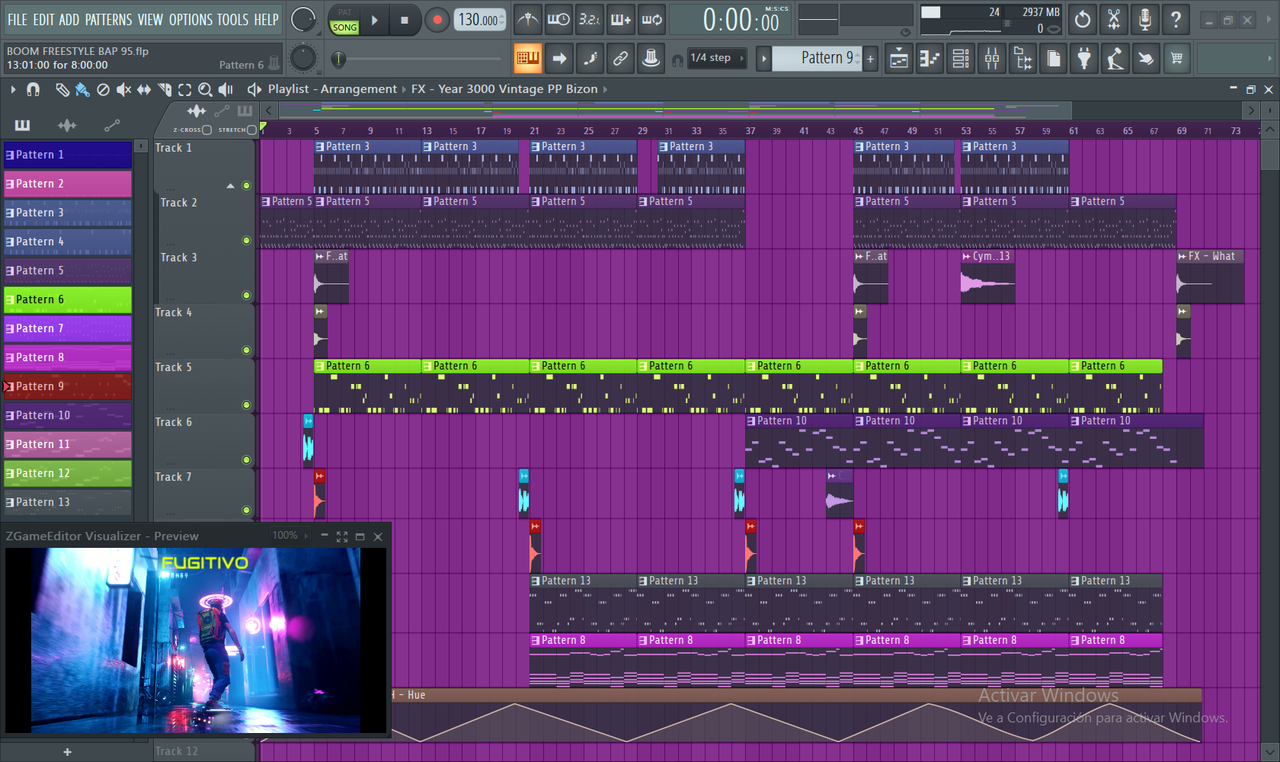The width and height of the screenshot is (1280, 762).
Task: Mute Track 1 using its green light
Action: (x=246, y=186)
